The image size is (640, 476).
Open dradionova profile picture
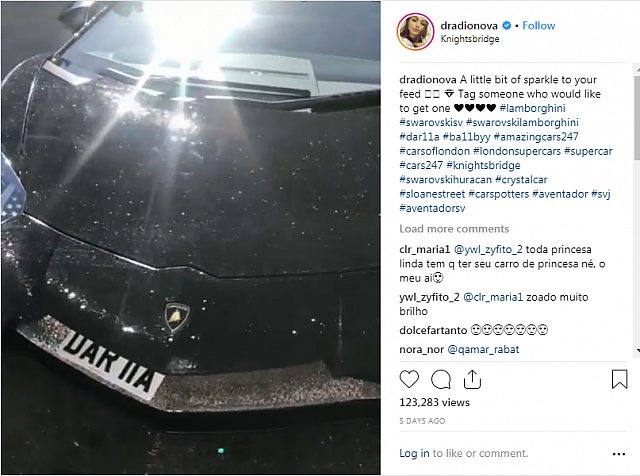[416, 31]
